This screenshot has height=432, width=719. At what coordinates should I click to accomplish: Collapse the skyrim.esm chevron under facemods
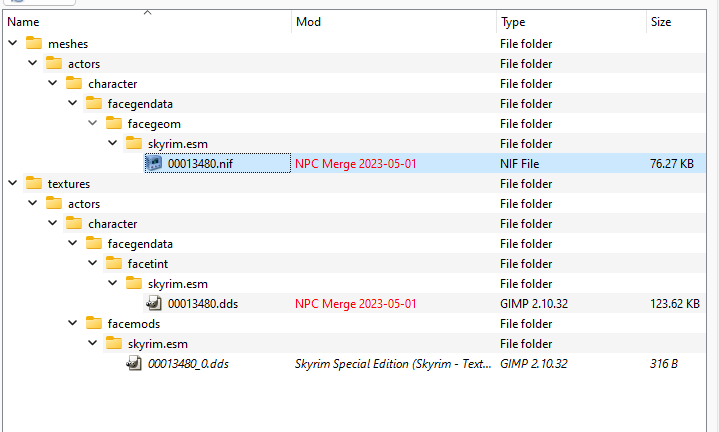(x=93, y=343)
